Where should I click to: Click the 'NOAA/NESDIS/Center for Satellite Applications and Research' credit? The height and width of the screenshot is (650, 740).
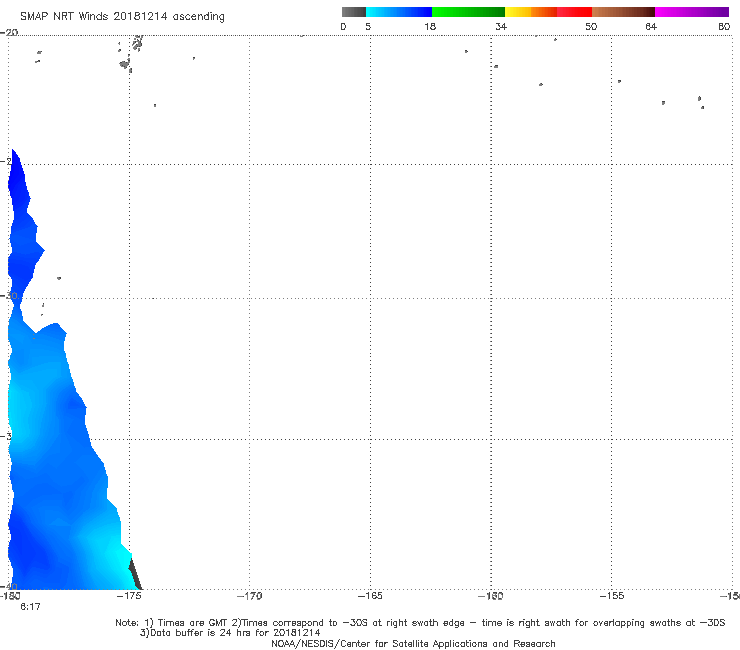tap(413, 643)
